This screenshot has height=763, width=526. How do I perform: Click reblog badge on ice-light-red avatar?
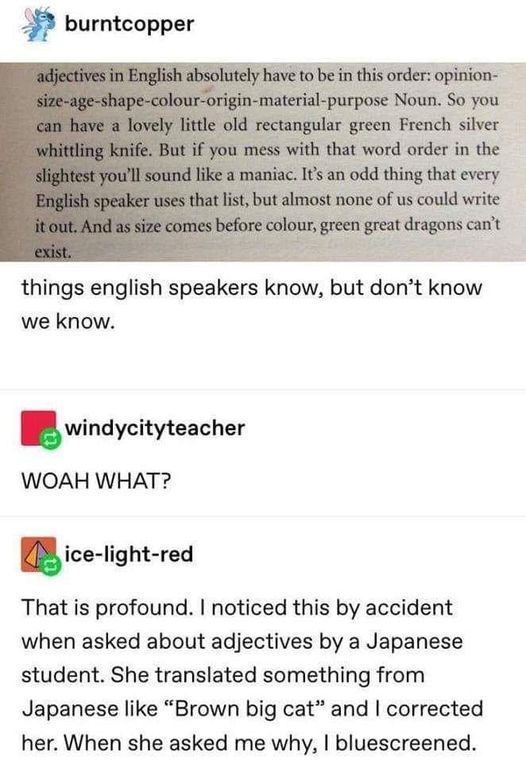coord(50,565)
